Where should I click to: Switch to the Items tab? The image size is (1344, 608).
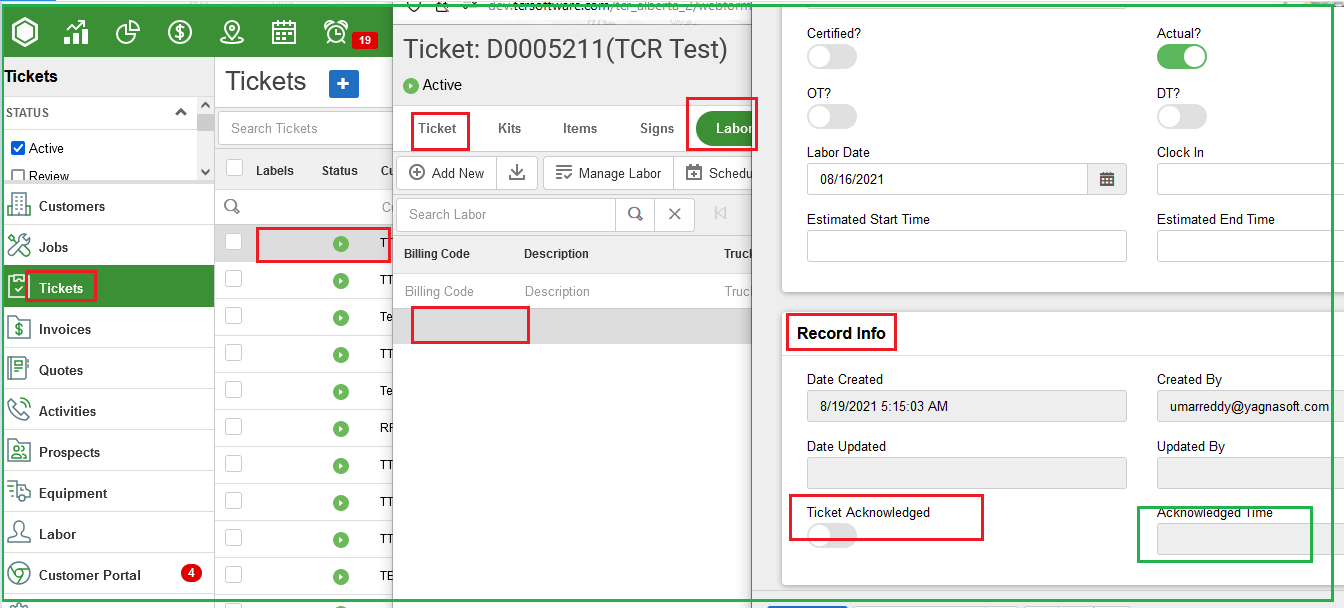pos(580,128)
